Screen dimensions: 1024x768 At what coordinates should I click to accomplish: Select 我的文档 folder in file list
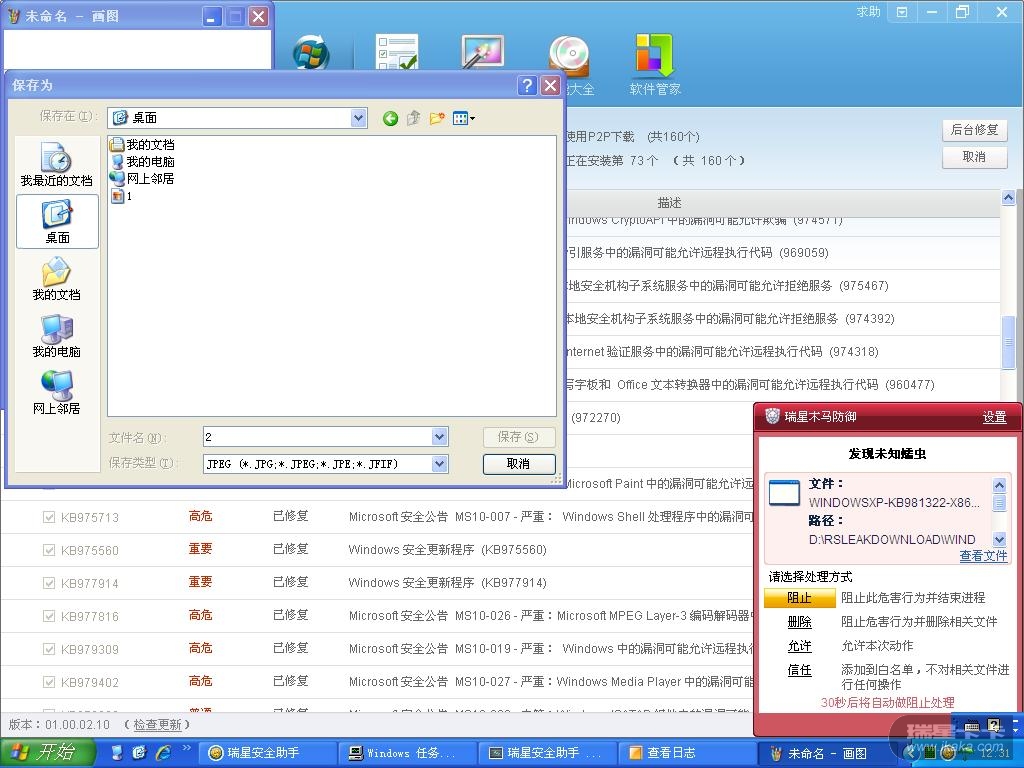click(x=142, y=144)
